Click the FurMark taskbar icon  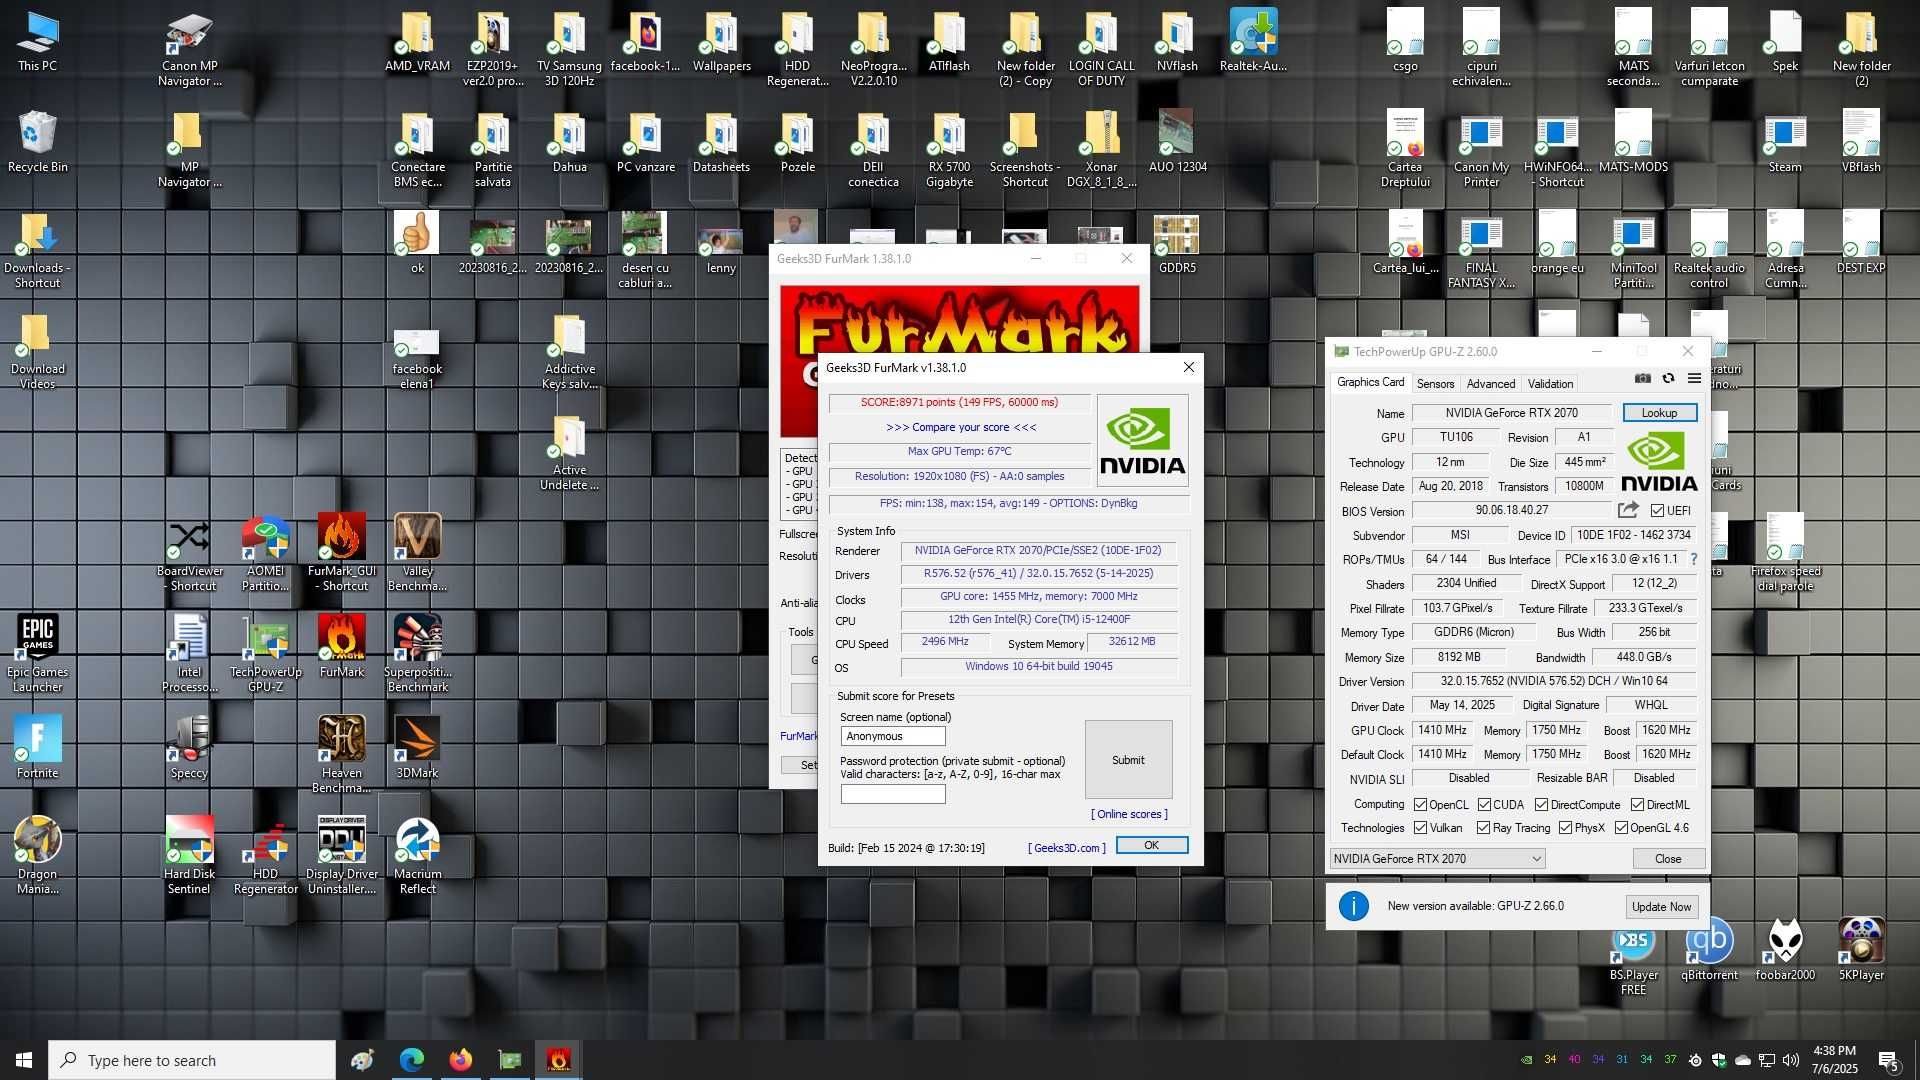558,1059
